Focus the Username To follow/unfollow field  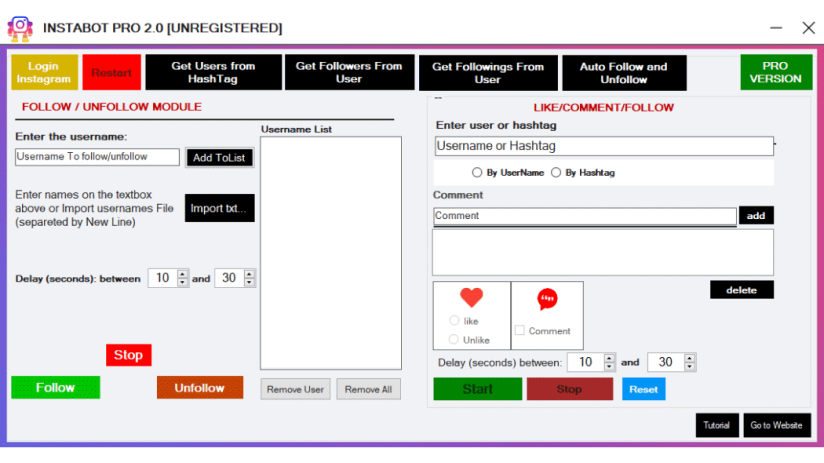[97, 157]
